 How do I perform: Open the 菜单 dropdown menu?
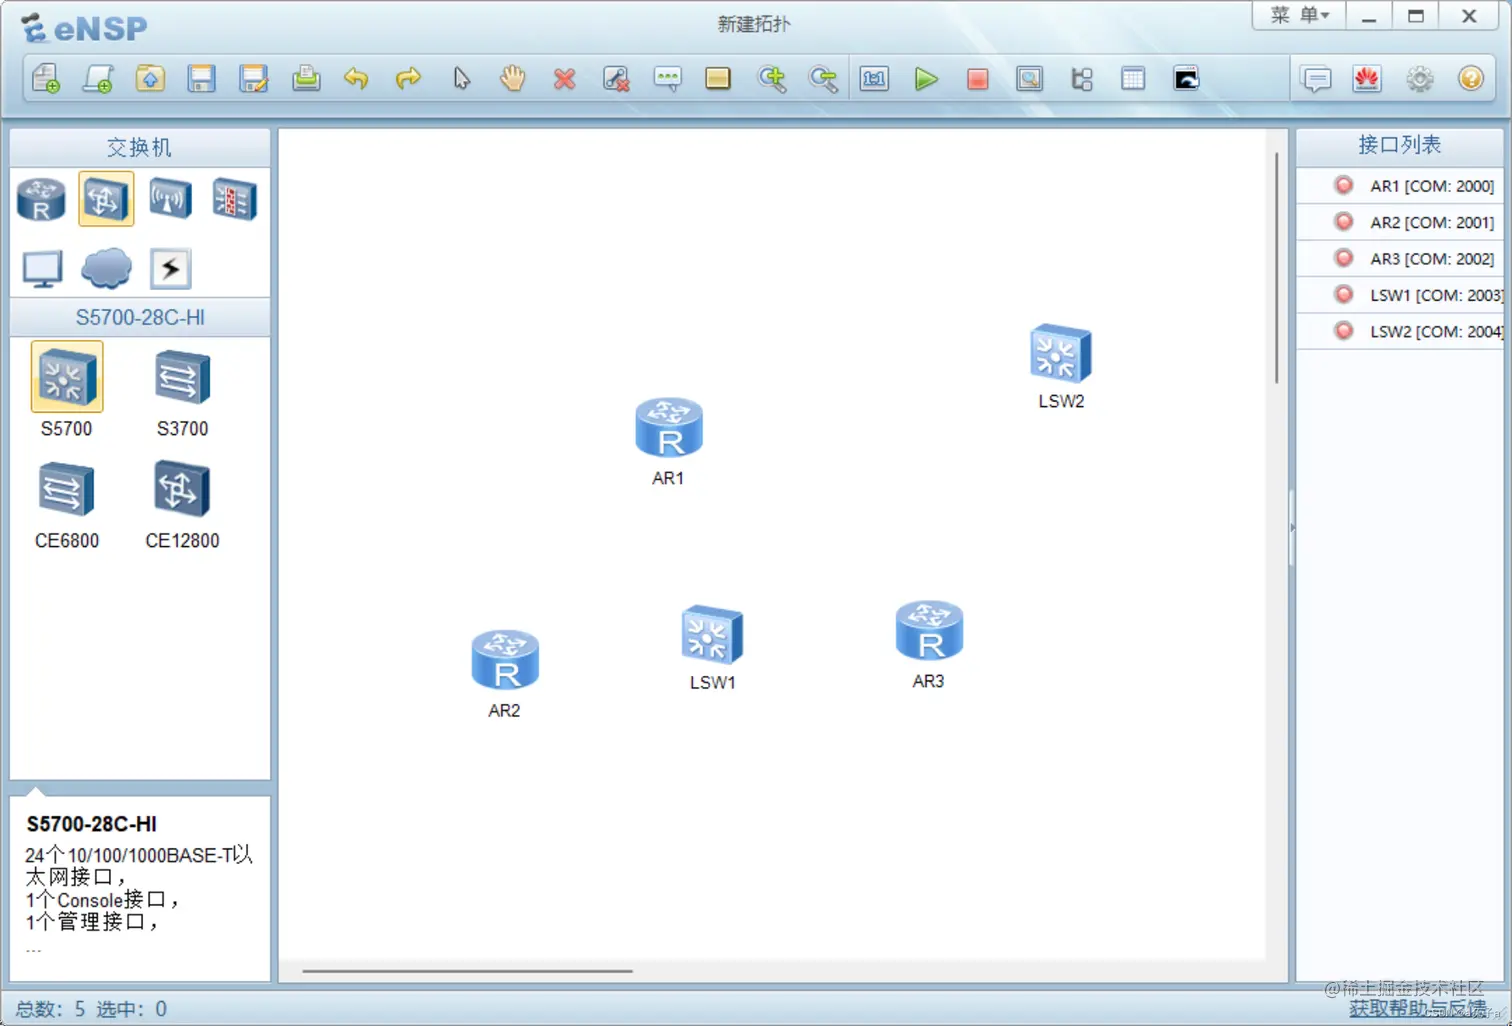(1300, 15)
